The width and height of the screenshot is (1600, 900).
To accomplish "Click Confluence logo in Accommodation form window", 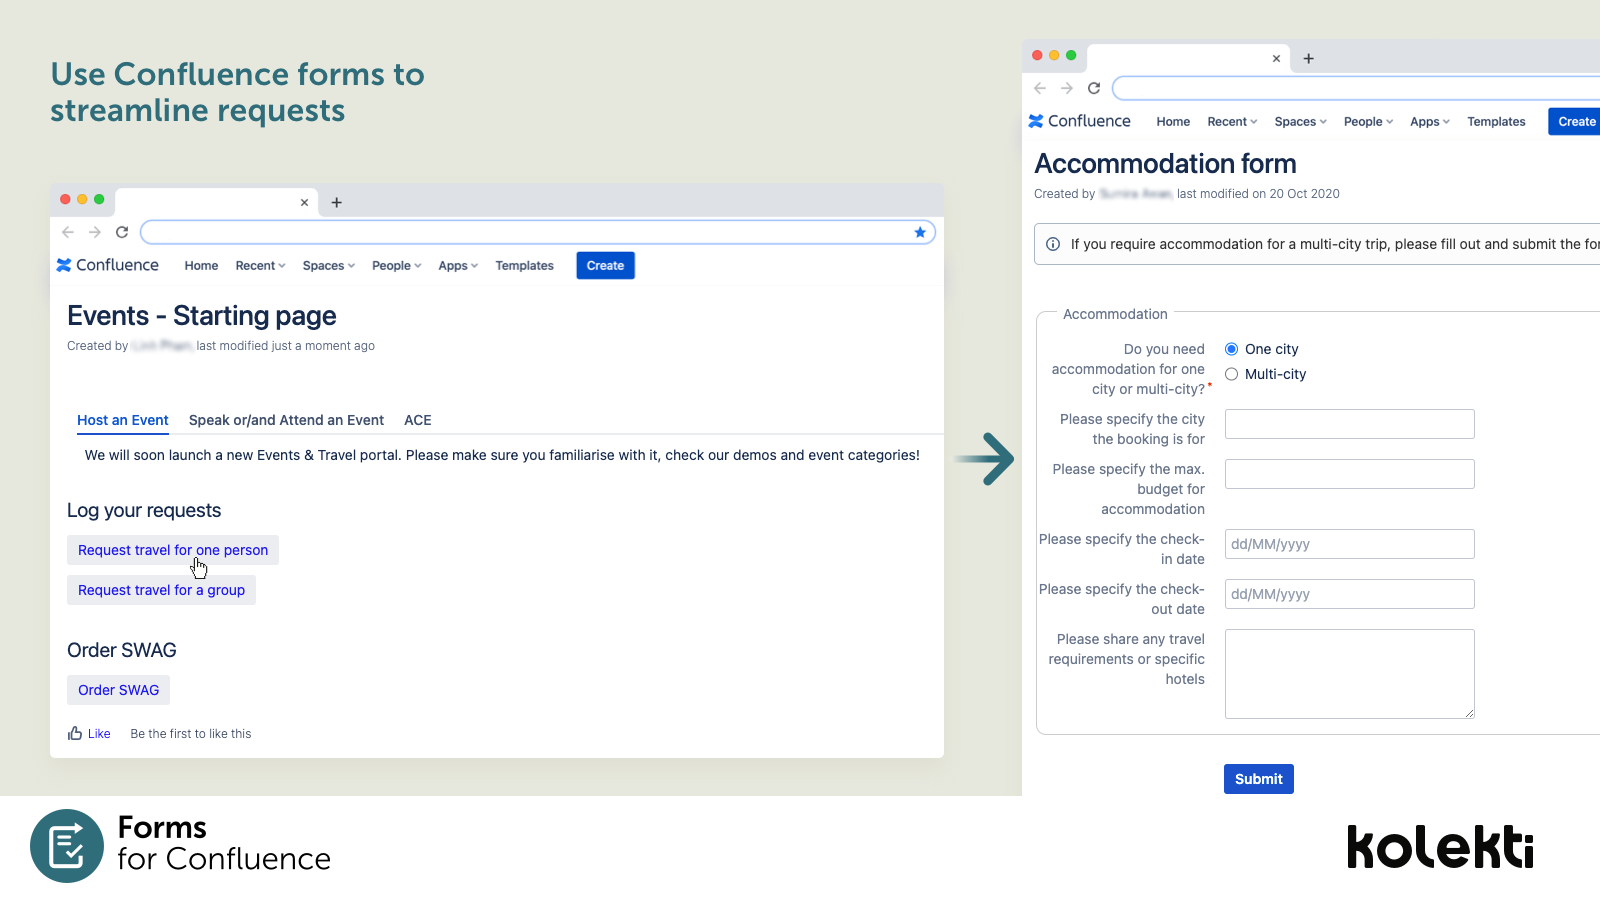I will pos(1079,121).
